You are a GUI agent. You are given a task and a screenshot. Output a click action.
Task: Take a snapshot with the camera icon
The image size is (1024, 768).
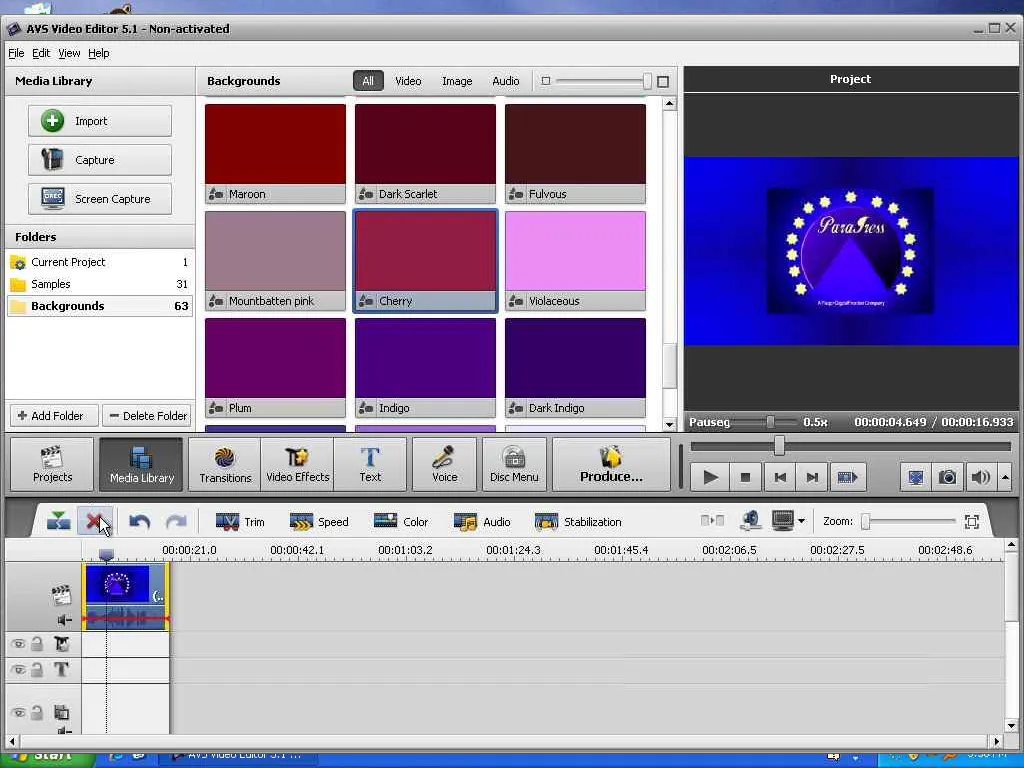(947, 478)
